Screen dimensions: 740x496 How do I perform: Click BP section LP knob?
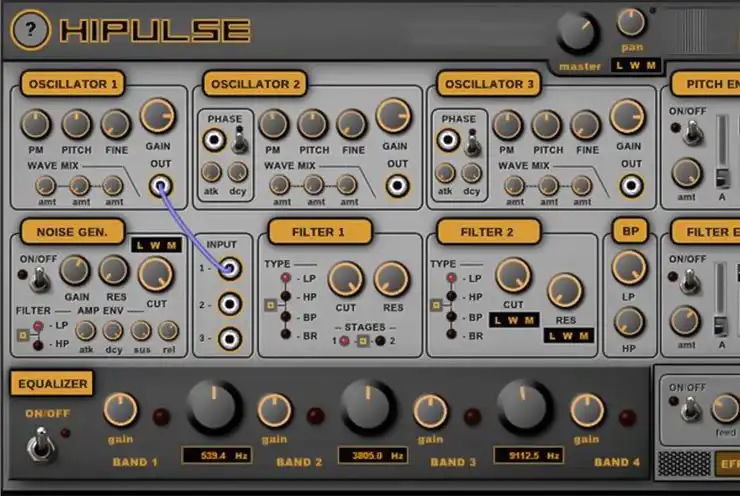pyautogui.click(x=629, y=268)
